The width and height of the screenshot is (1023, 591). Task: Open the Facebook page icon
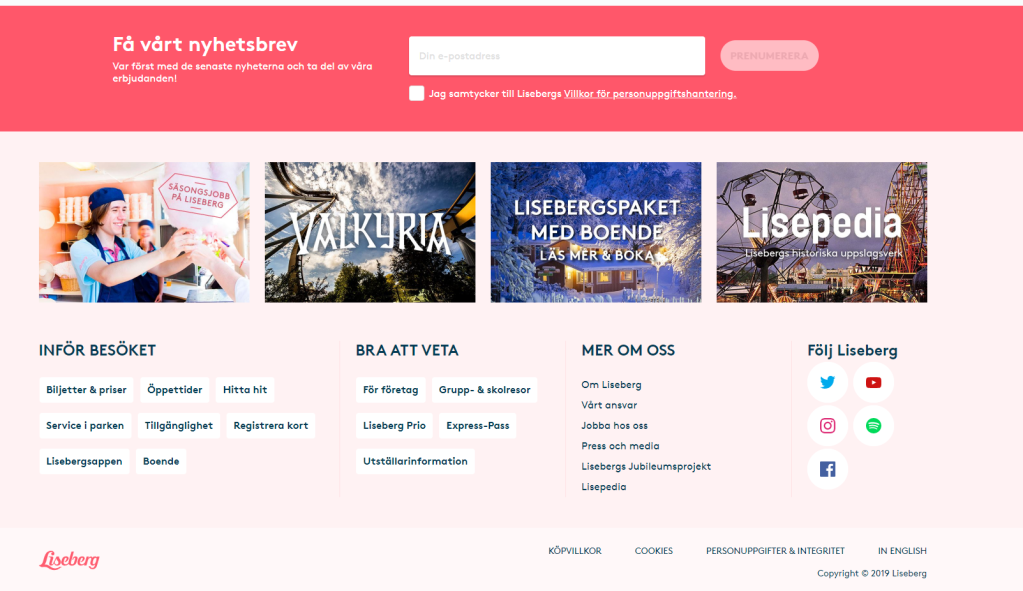pos(827,469)
